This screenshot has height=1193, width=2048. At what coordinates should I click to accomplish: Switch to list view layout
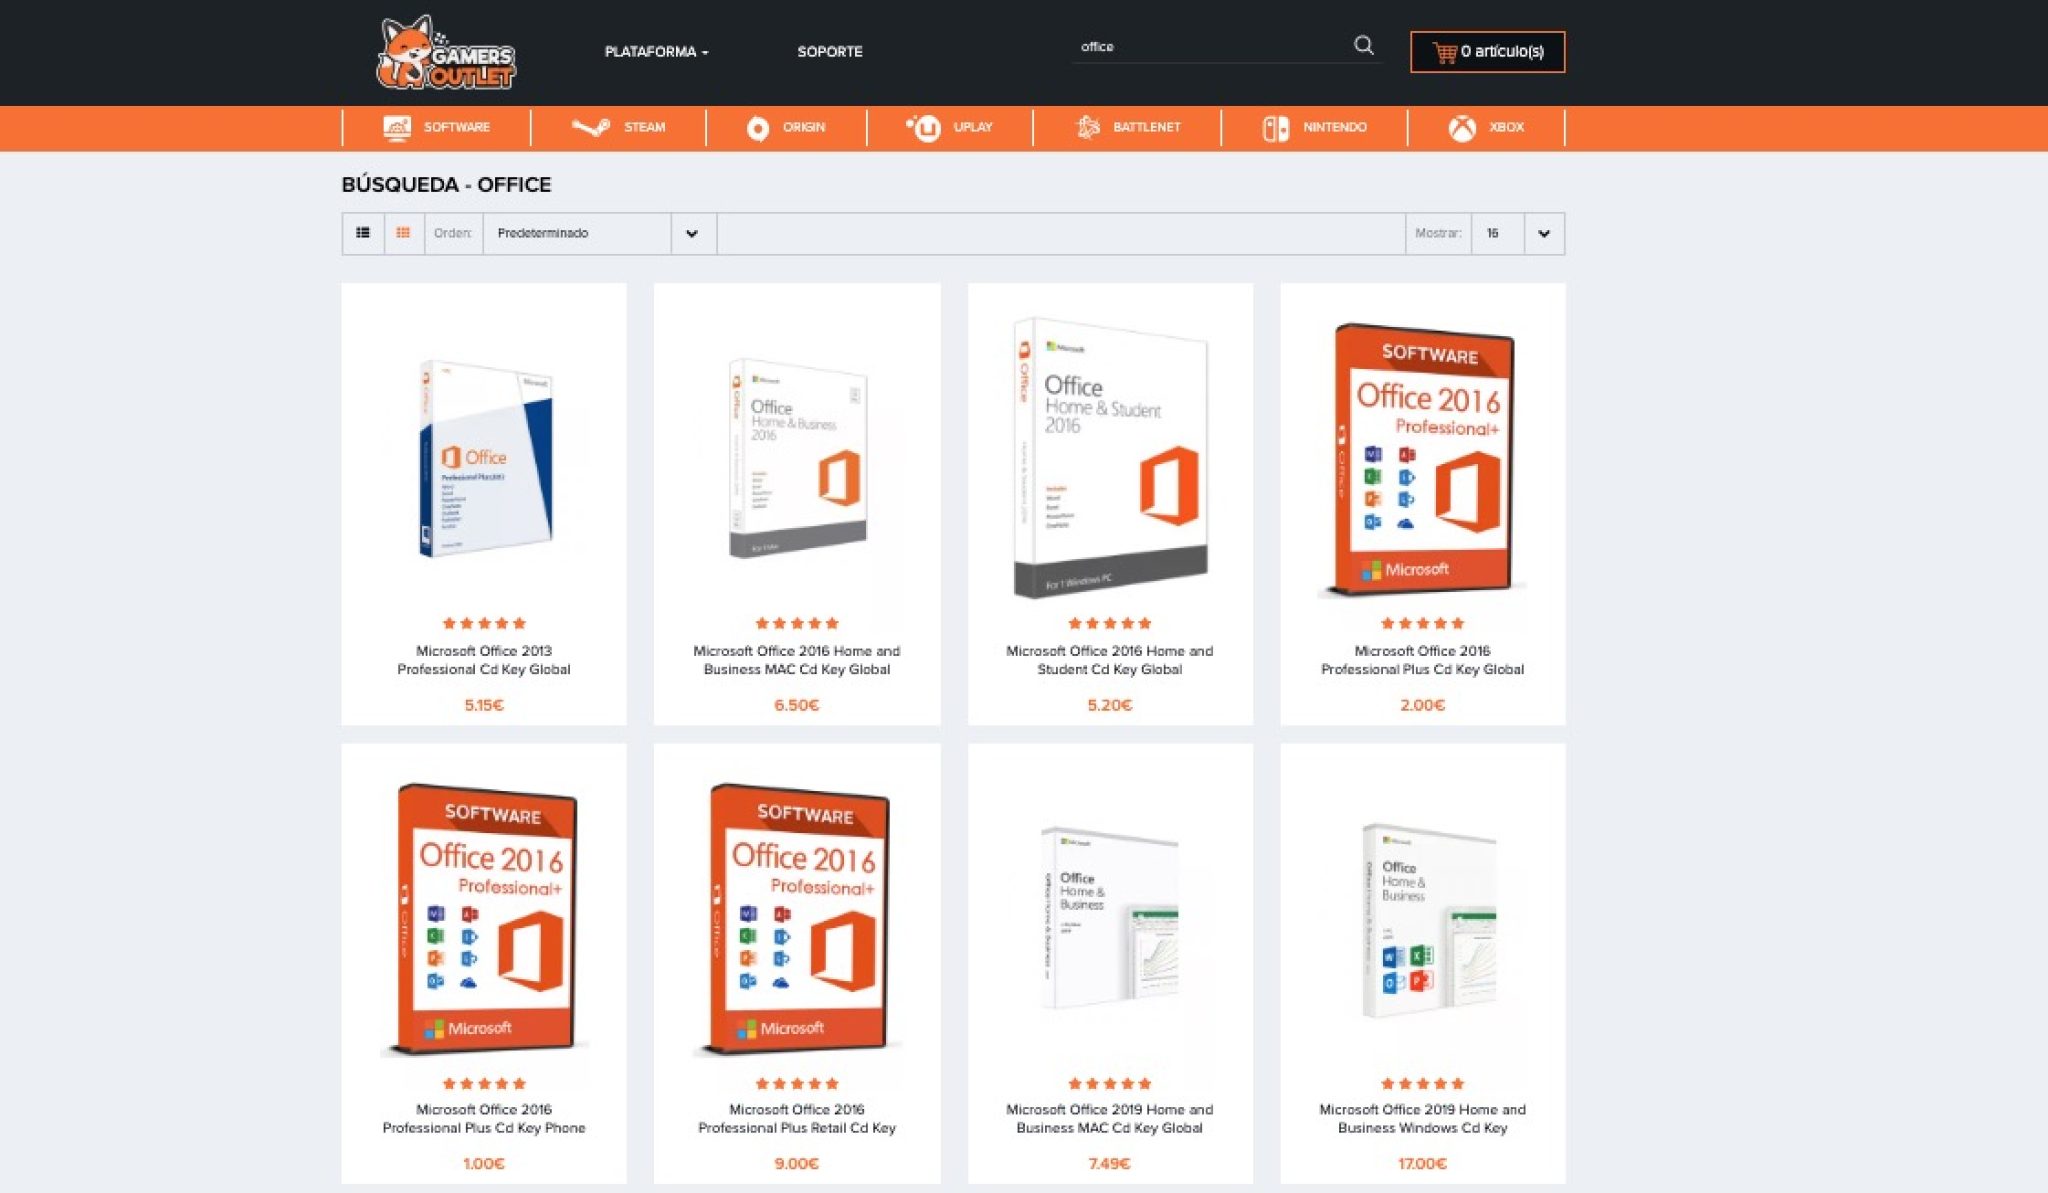pyautogui.click(x=363, y=233)
